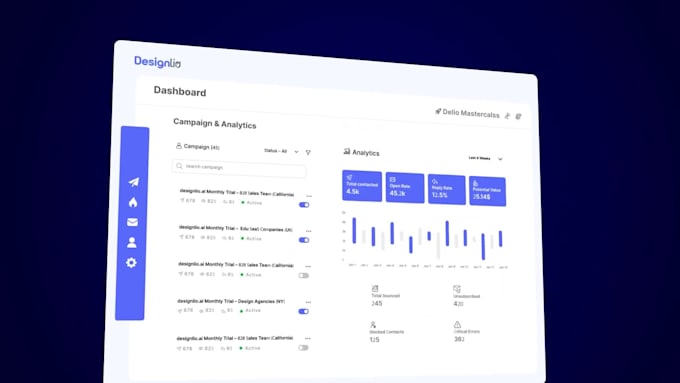Click the Total bounced icon
Image resolution: width=680 pixels, height=383 pixels.
click(x=375, y=288)
